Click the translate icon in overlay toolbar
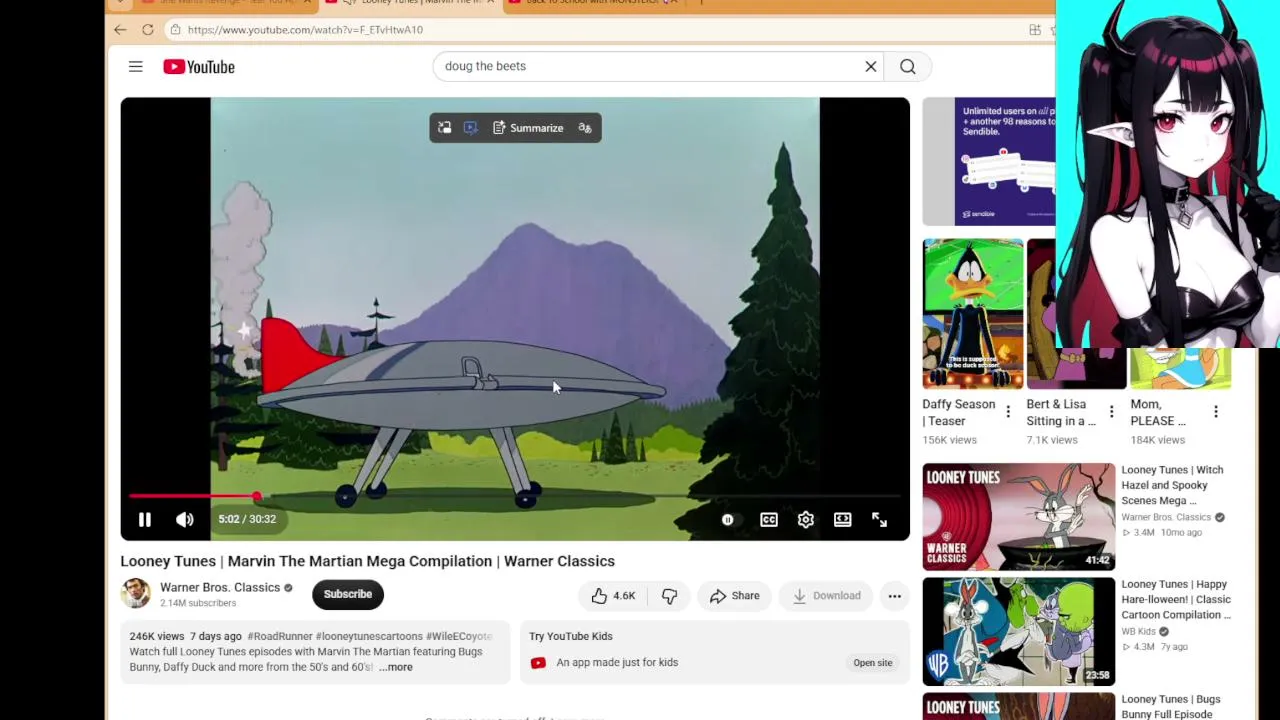Image resolution: width=1280 pixels, height=720 pixels. click(585, 128)
